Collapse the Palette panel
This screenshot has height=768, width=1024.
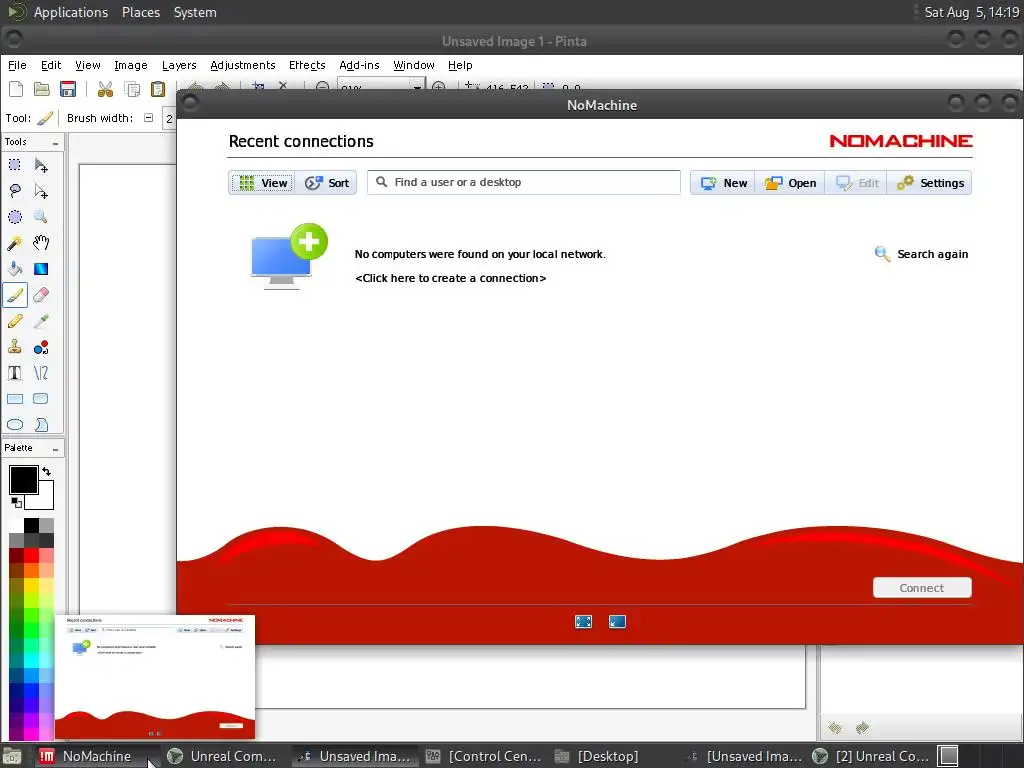pos(56,449)
